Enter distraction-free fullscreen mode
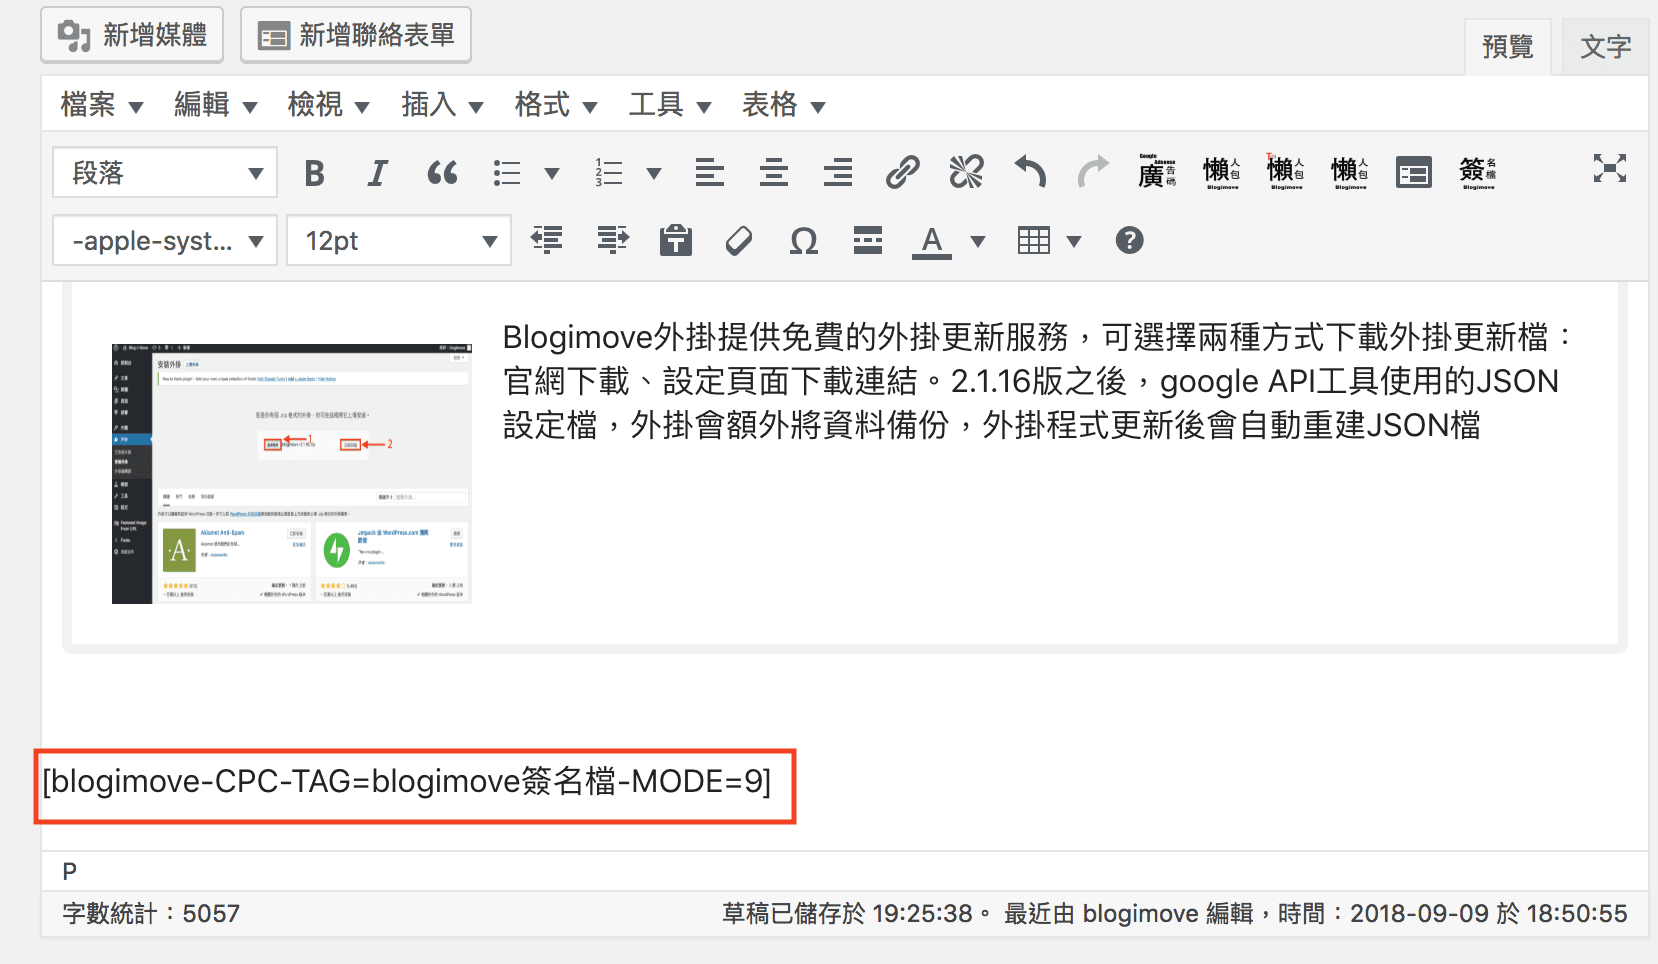The image size is (1658, 964). (1610, 168)
